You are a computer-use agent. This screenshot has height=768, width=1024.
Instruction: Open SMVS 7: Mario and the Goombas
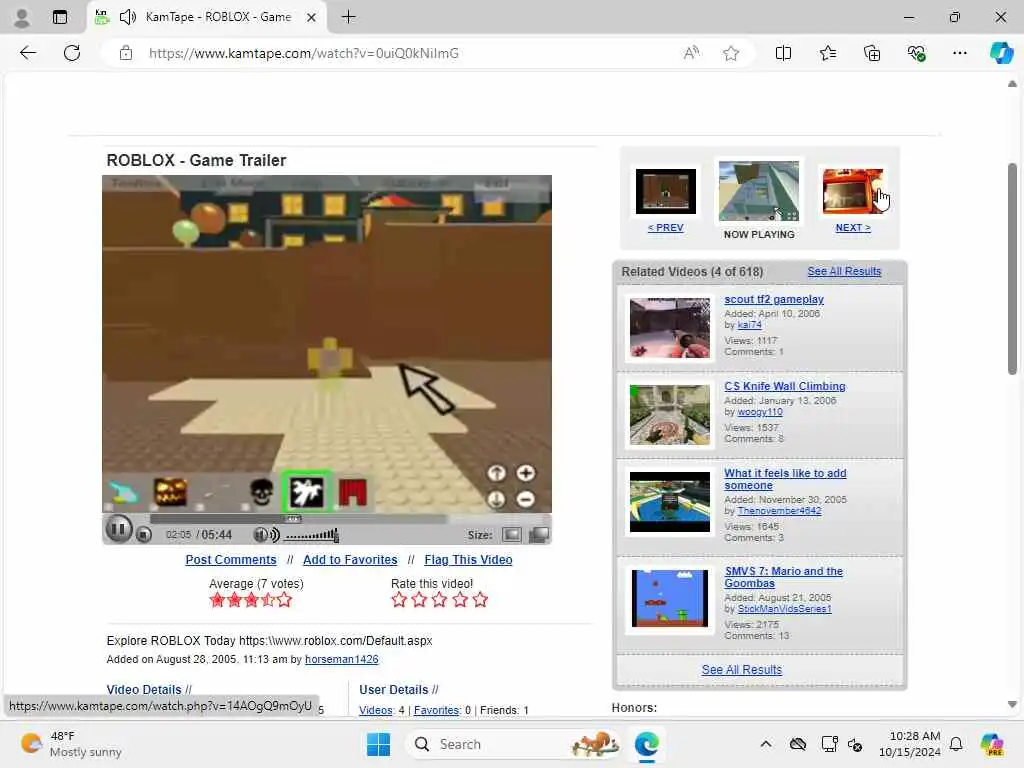pyautogui.click(x=783, y=577)
